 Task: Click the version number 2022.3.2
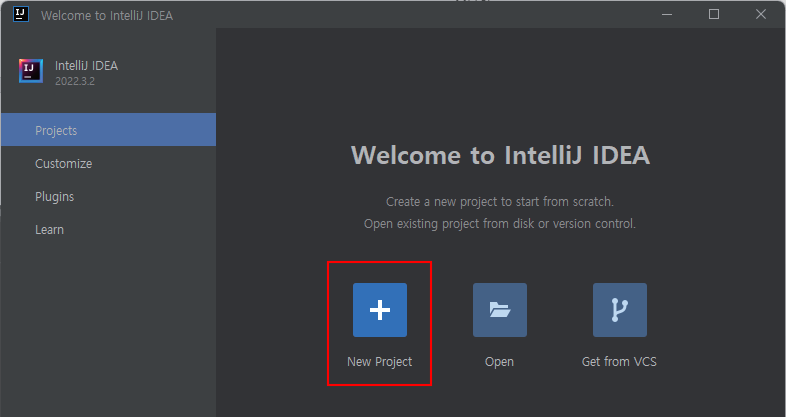(75, 81)
